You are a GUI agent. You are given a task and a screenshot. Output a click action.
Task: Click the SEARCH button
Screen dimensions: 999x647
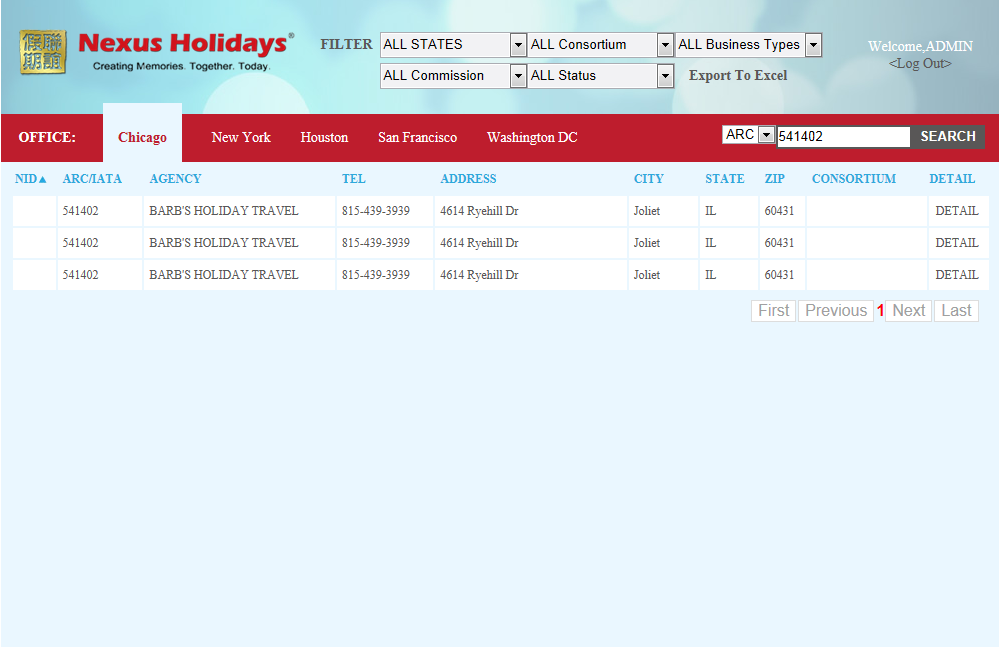point(947,136)
